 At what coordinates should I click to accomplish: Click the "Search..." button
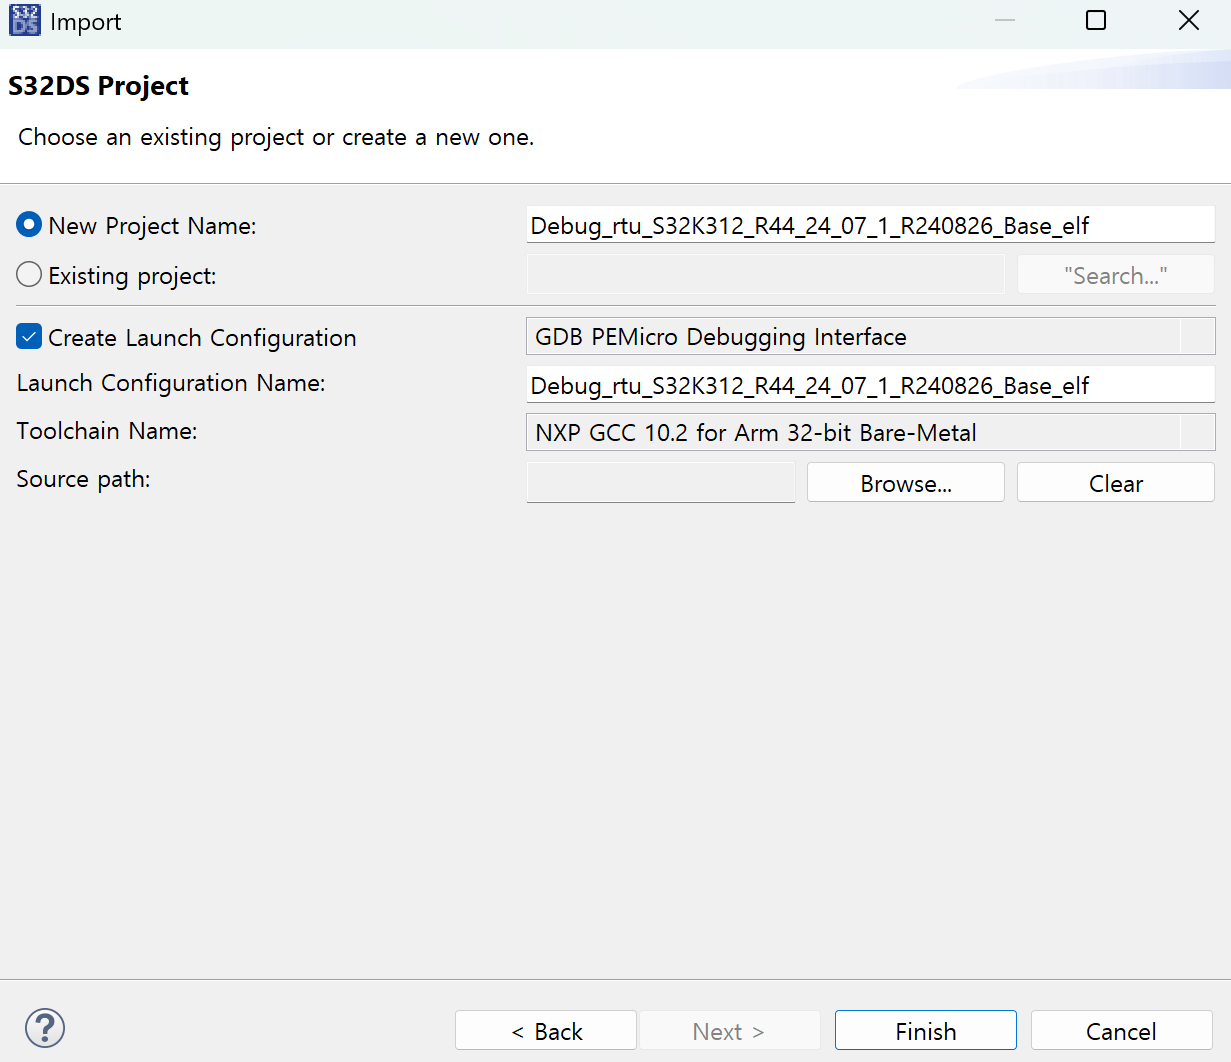point(1116,275)
